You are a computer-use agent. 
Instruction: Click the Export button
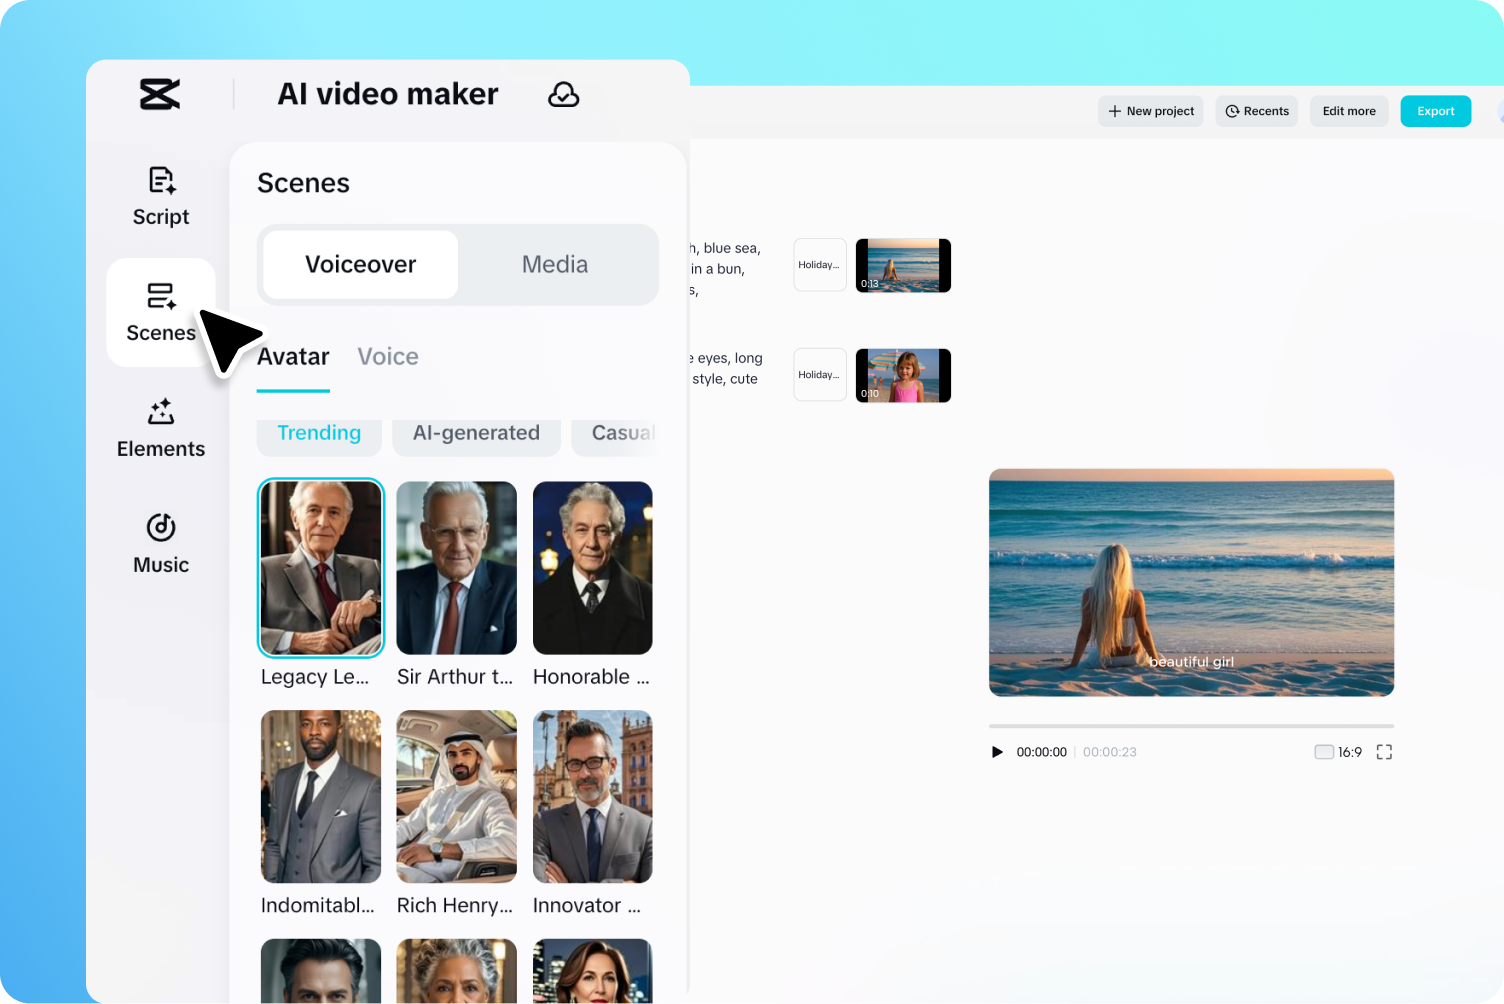1436,111
